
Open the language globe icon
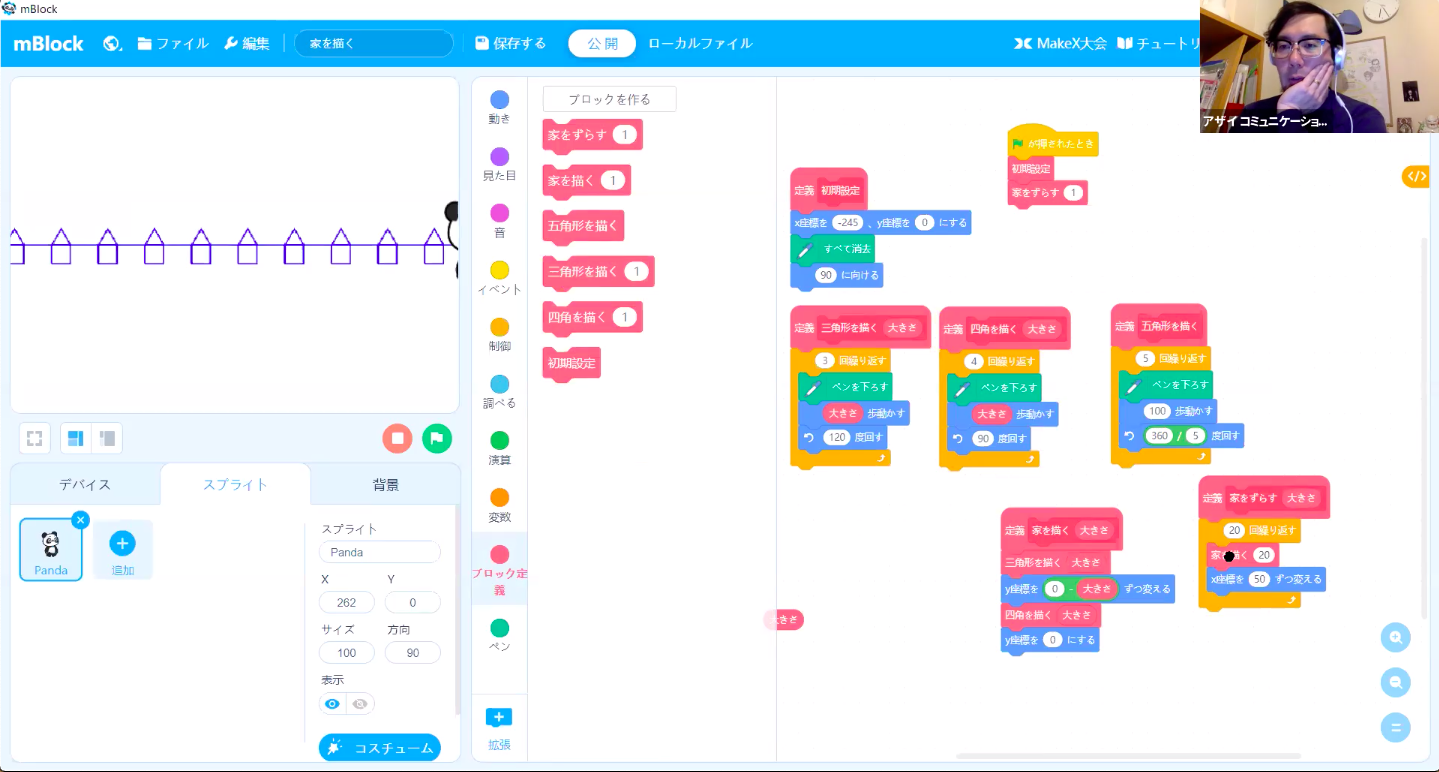pos(112,44)
